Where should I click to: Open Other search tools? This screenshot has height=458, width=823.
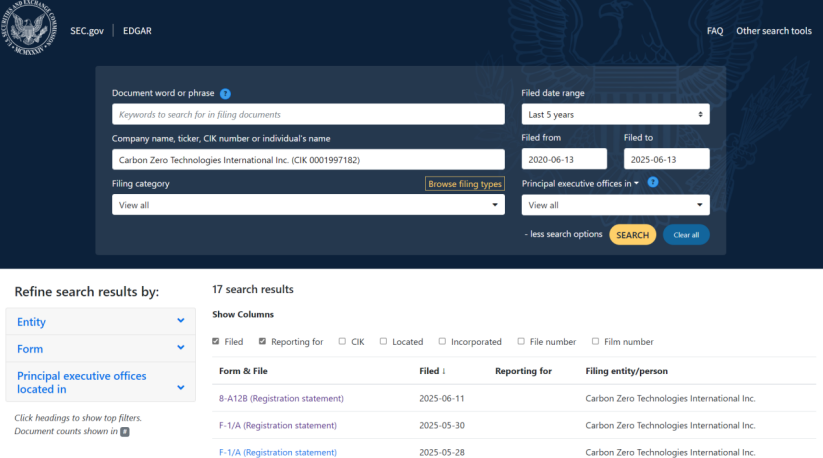[774, 31]
